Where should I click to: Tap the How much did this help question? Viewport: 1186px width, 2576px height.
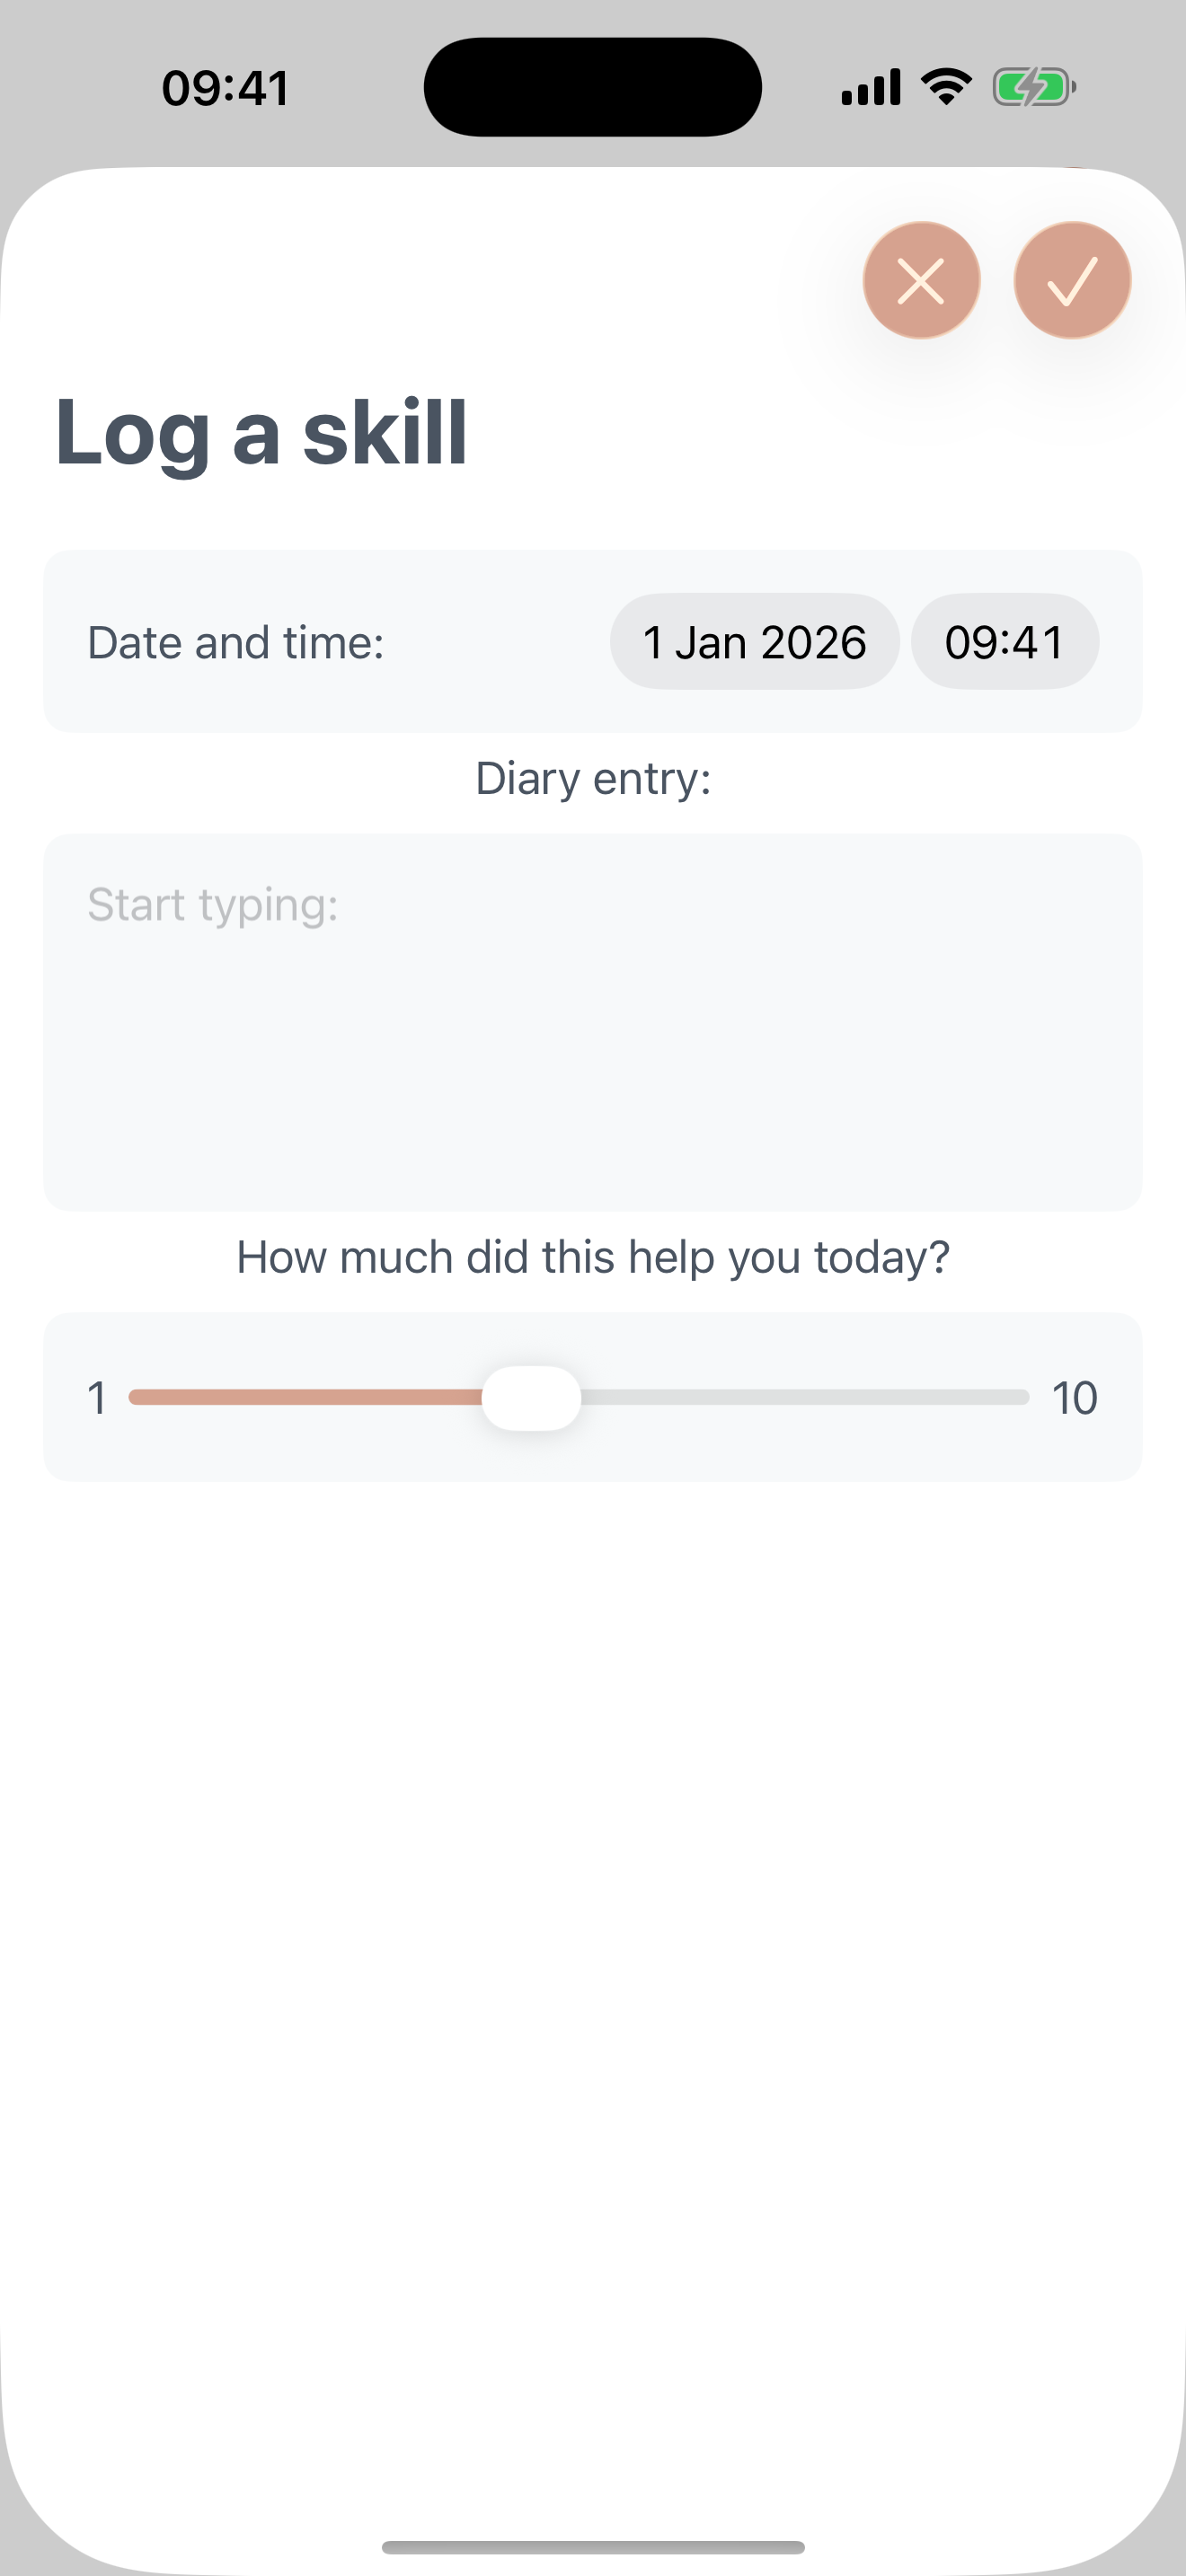tap(593, 1257)
